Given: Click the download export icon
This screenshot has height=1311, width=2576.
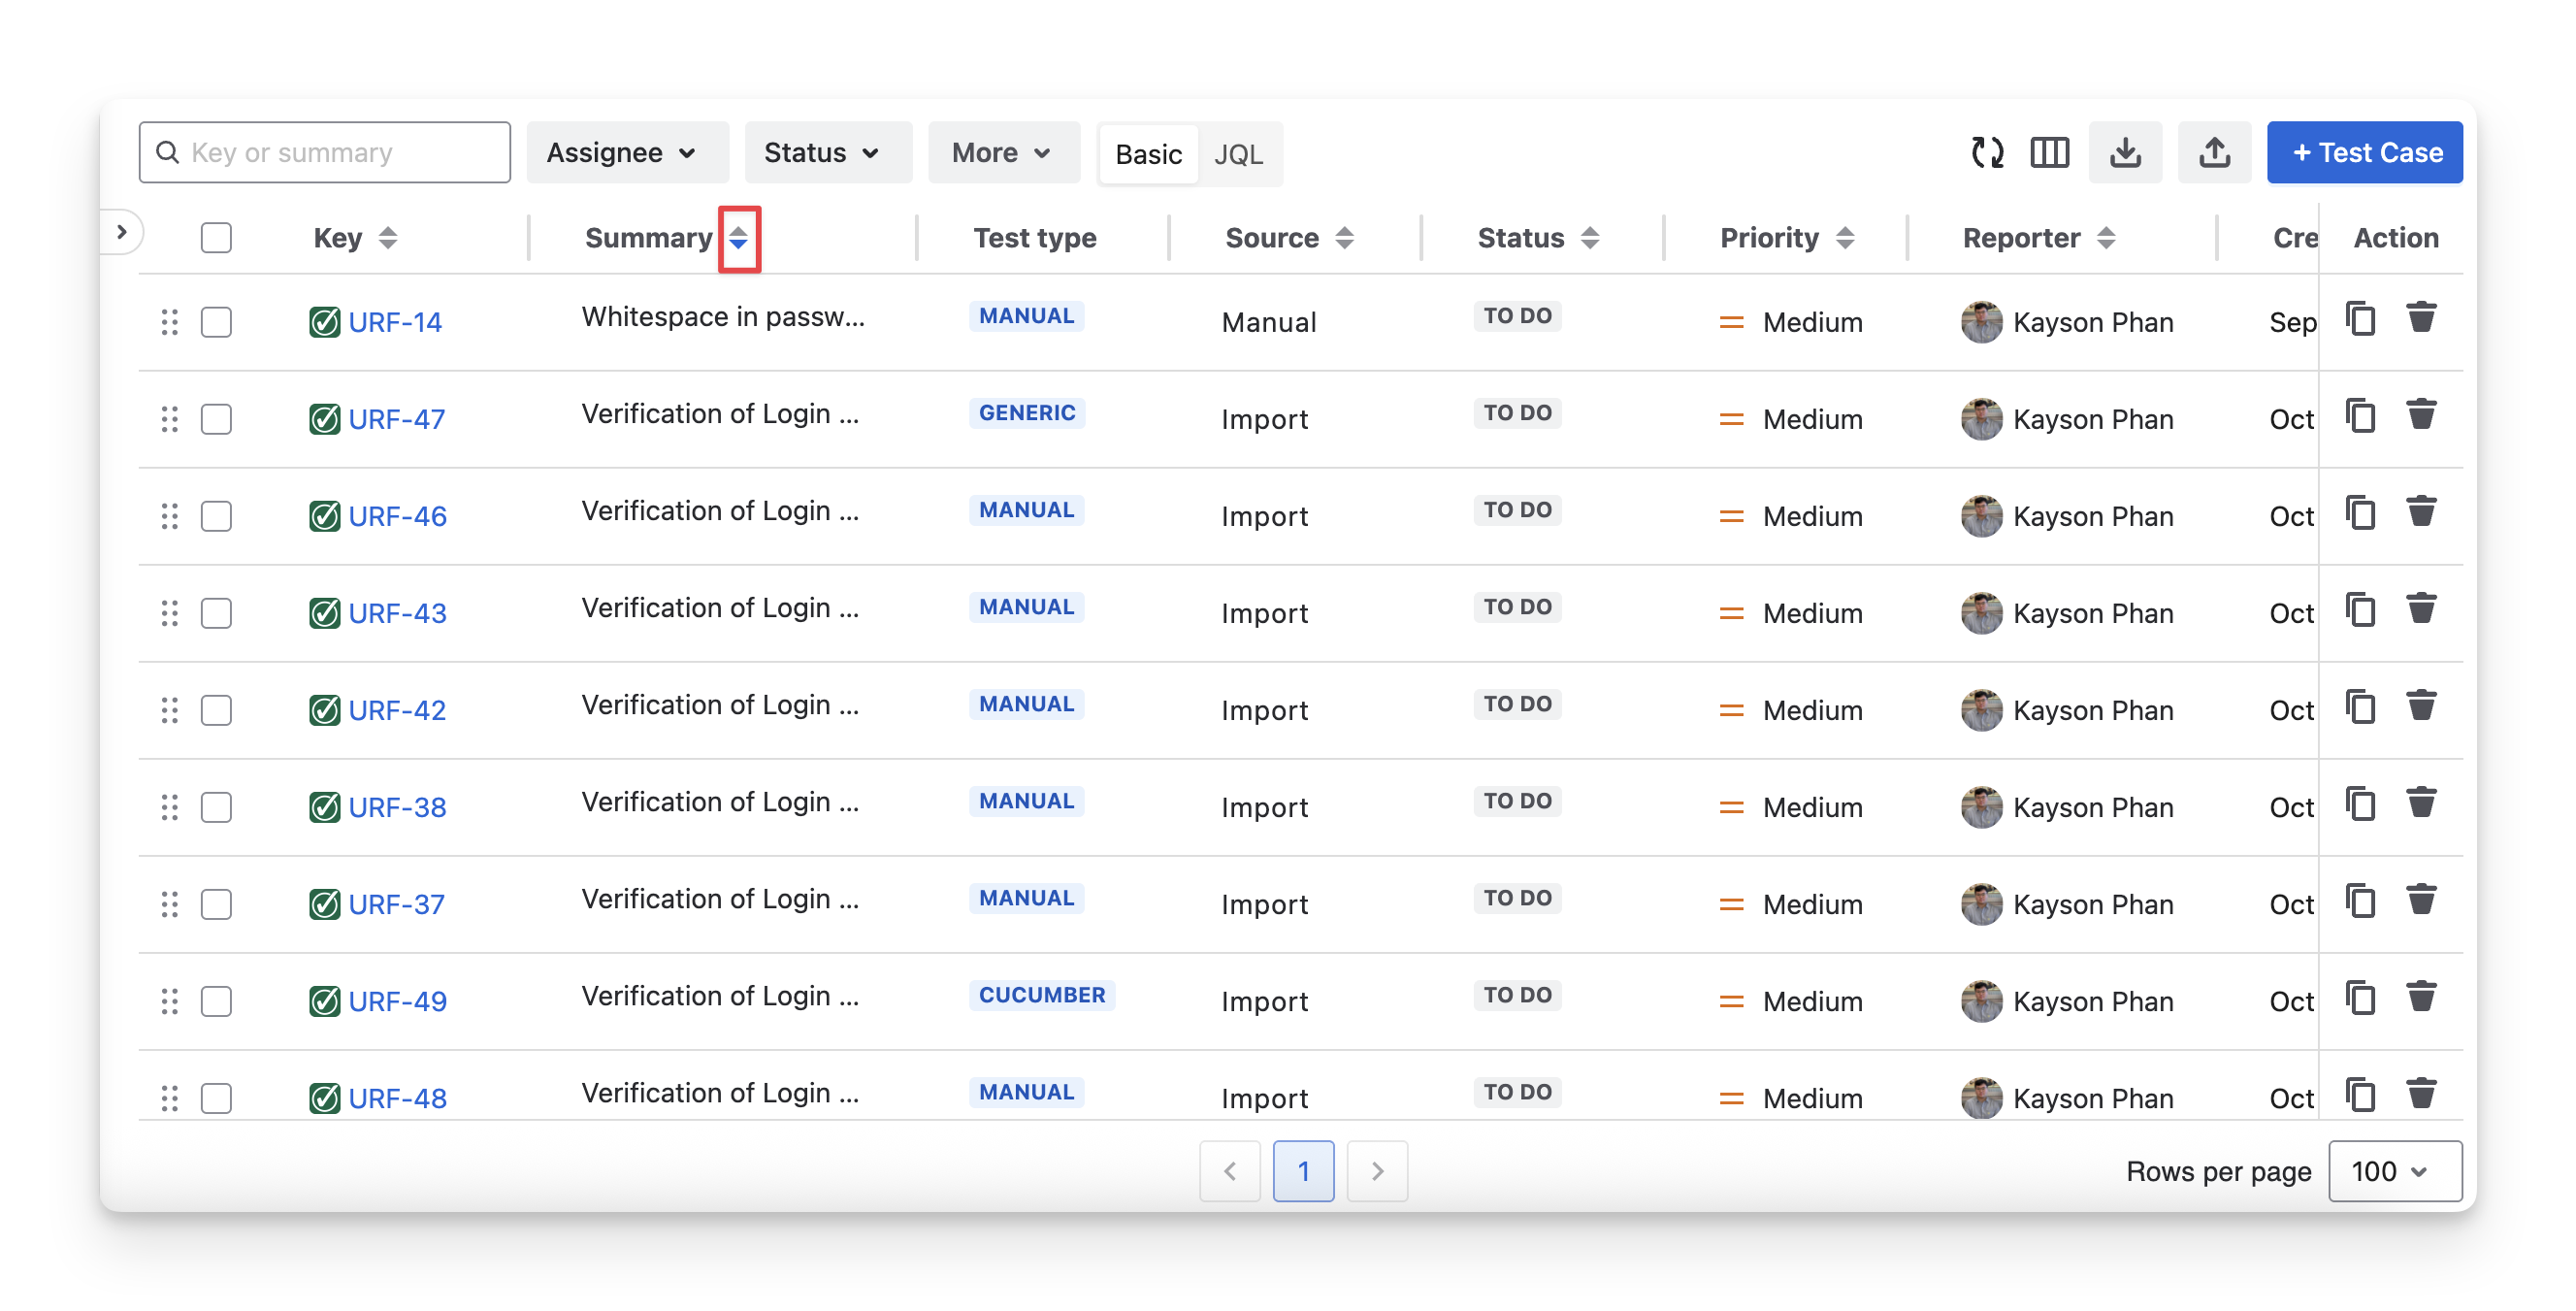Looking at the screenshot, I should 2125,153.
